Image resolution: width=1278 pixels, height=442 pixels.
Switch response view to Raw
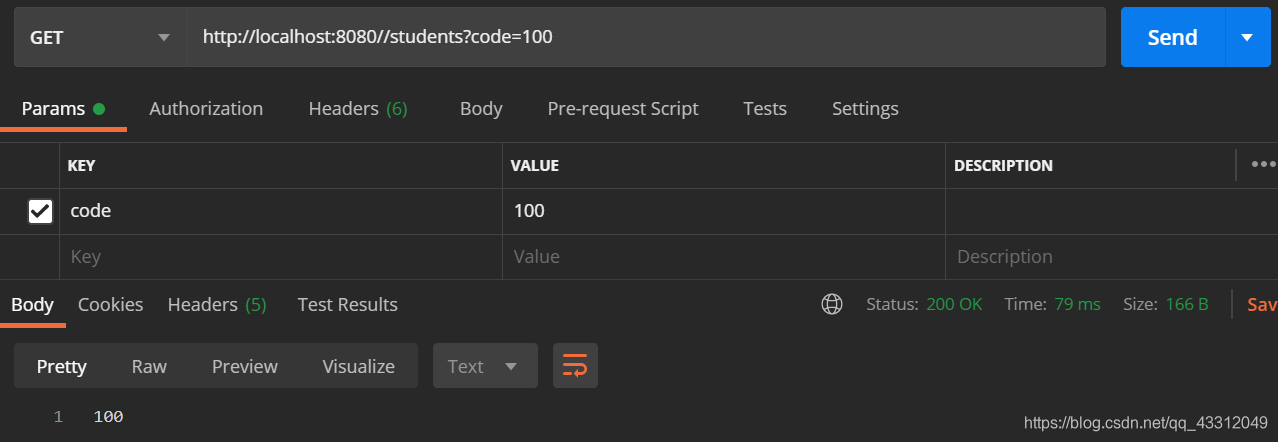coord(149,366)
